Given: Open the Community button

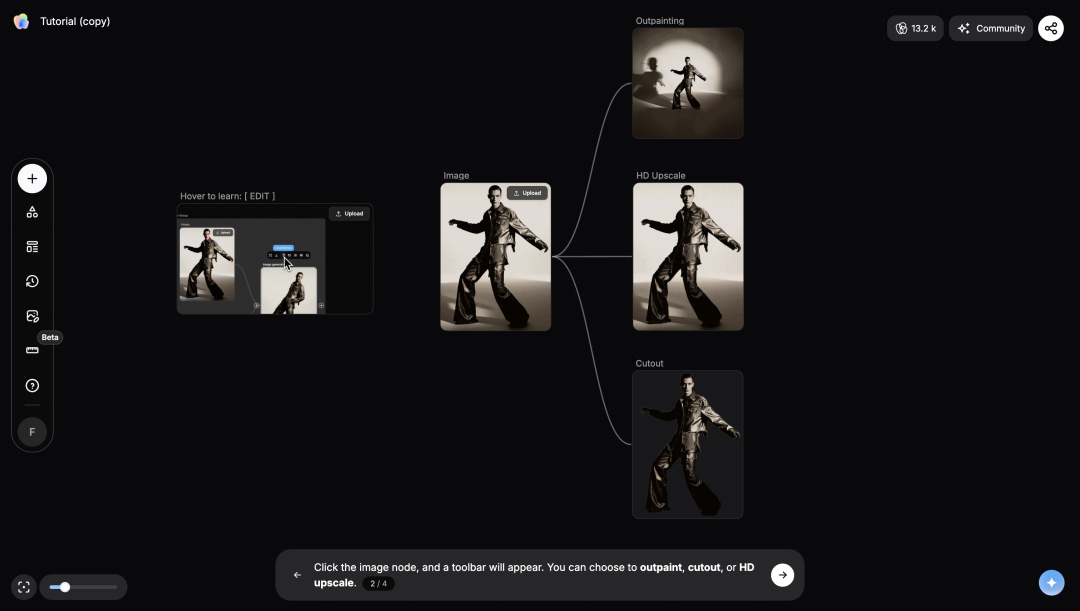Looking at the screenshot, I should coord(991,28).
